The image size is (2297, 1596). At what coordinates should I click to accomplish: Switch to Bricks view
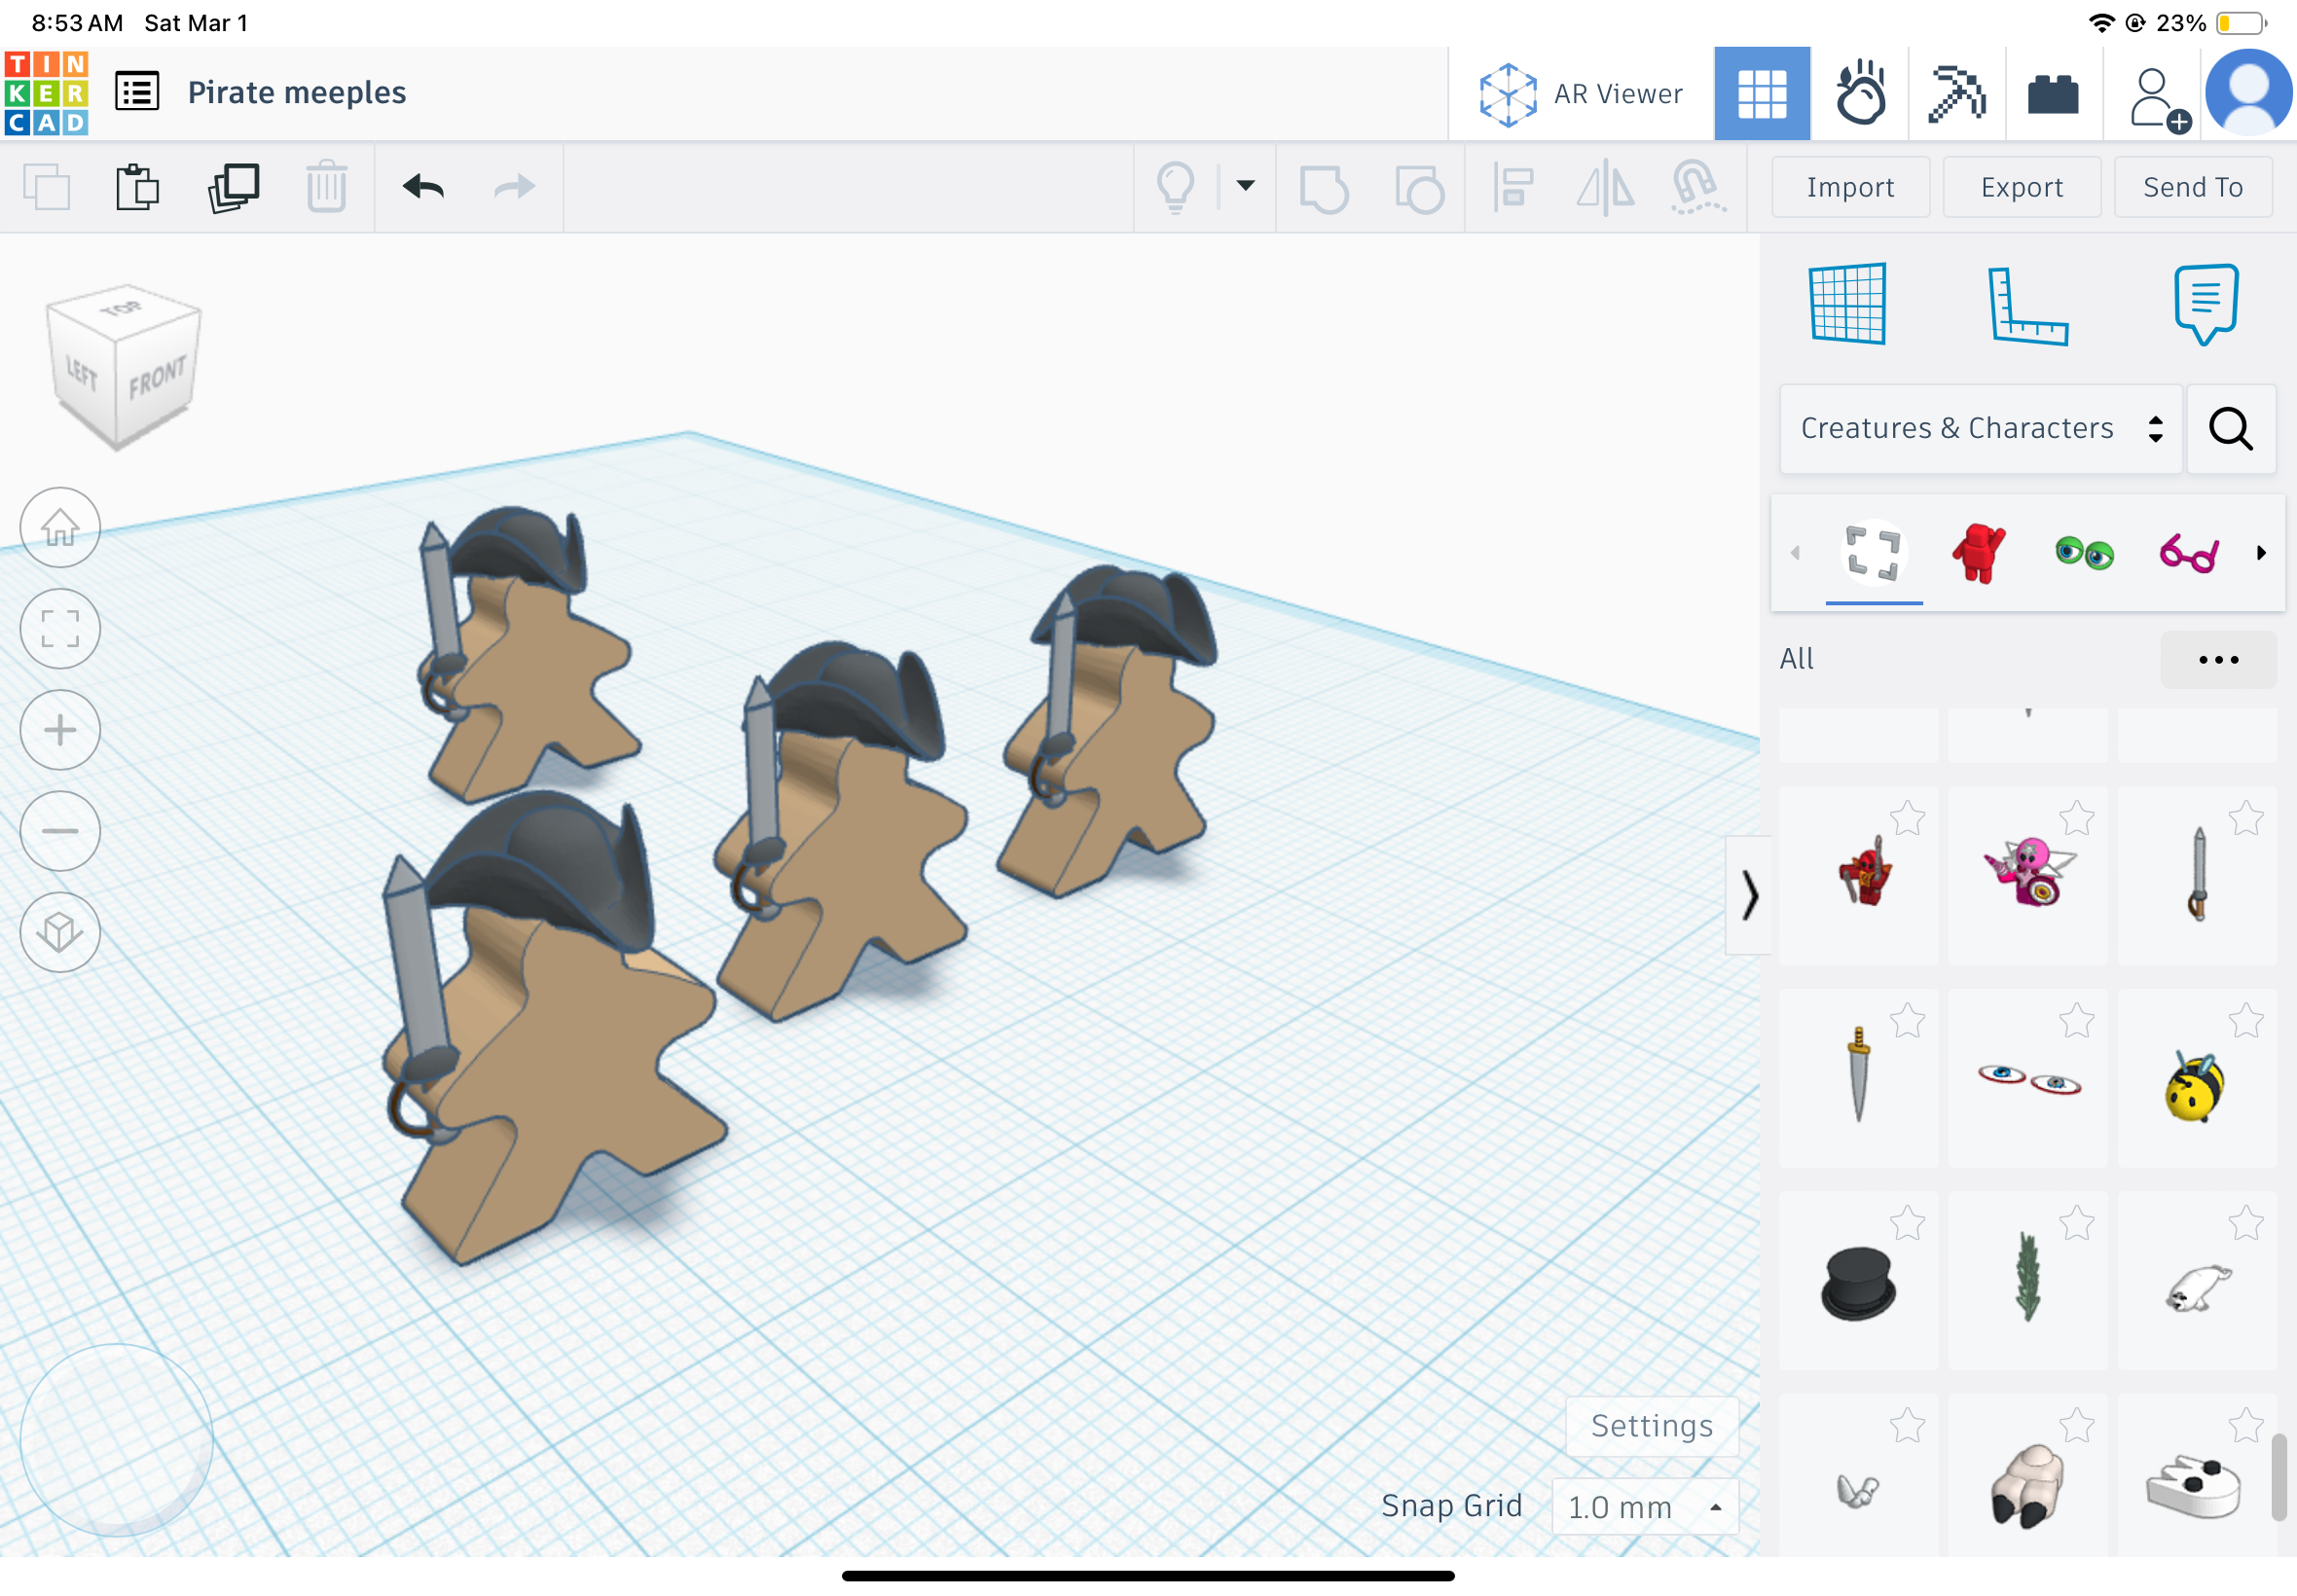[x=2053, y=93]
